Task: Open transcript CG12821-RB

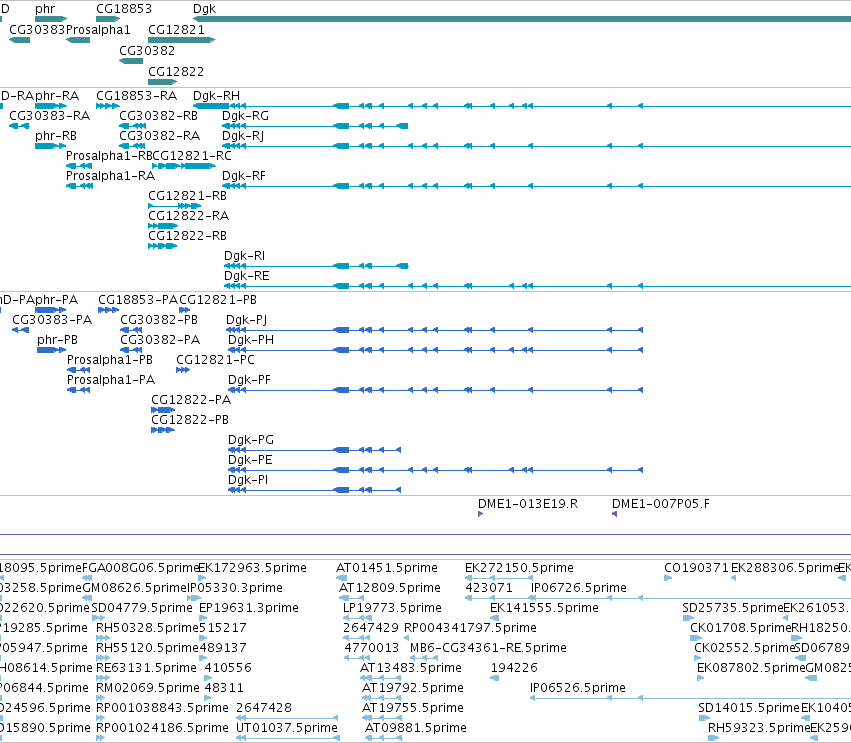Action: coord(175,206)
